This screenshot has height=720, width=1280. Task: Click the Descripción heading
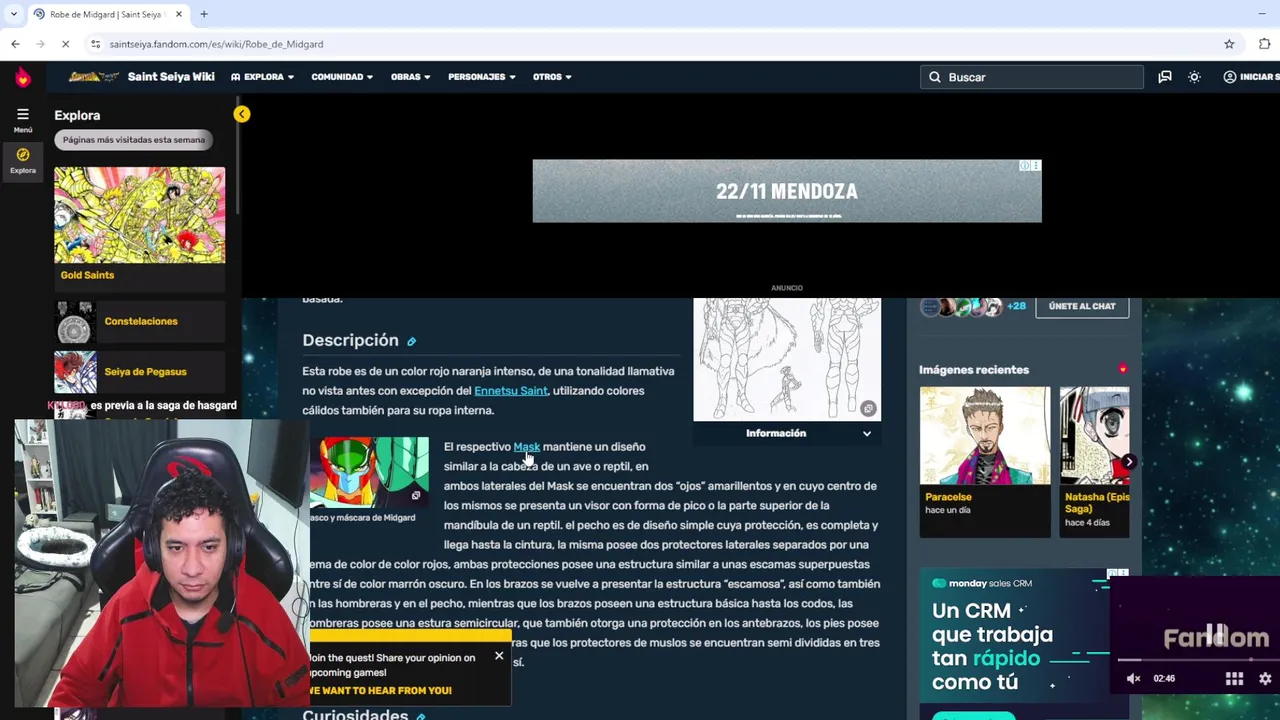click(350, 341)
